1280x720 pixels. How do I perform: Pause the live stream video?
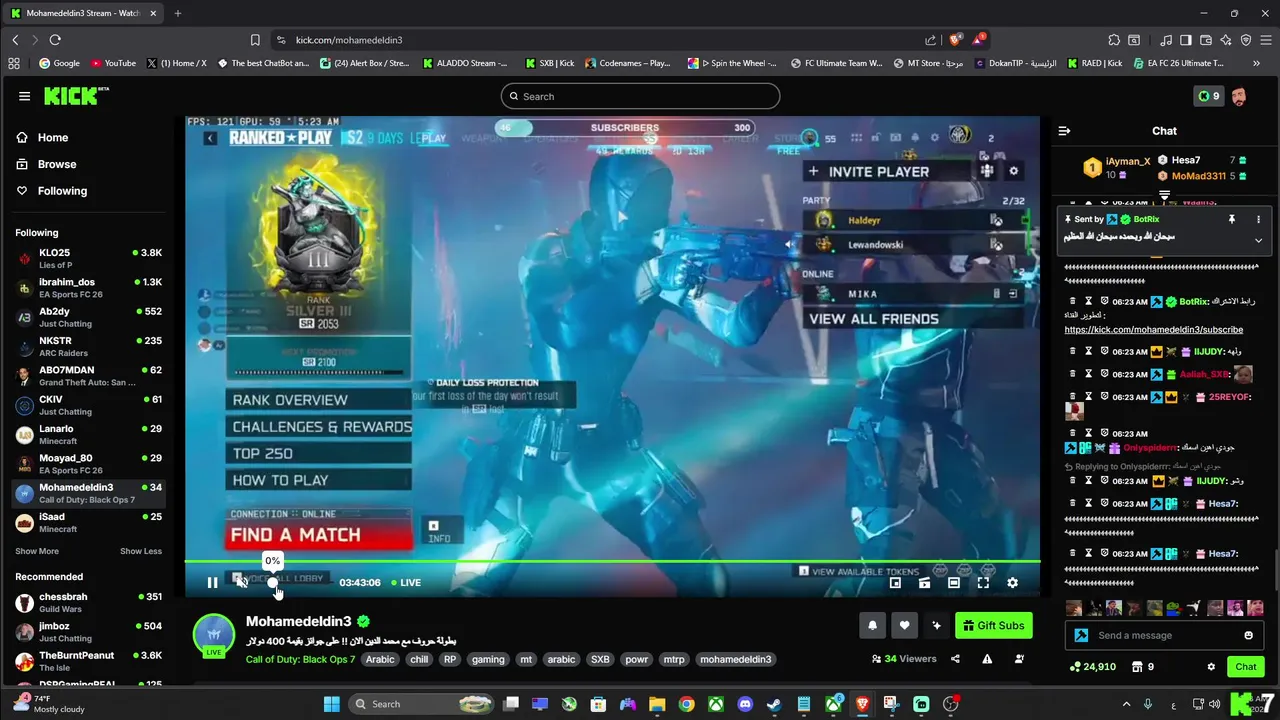[212, 582]
